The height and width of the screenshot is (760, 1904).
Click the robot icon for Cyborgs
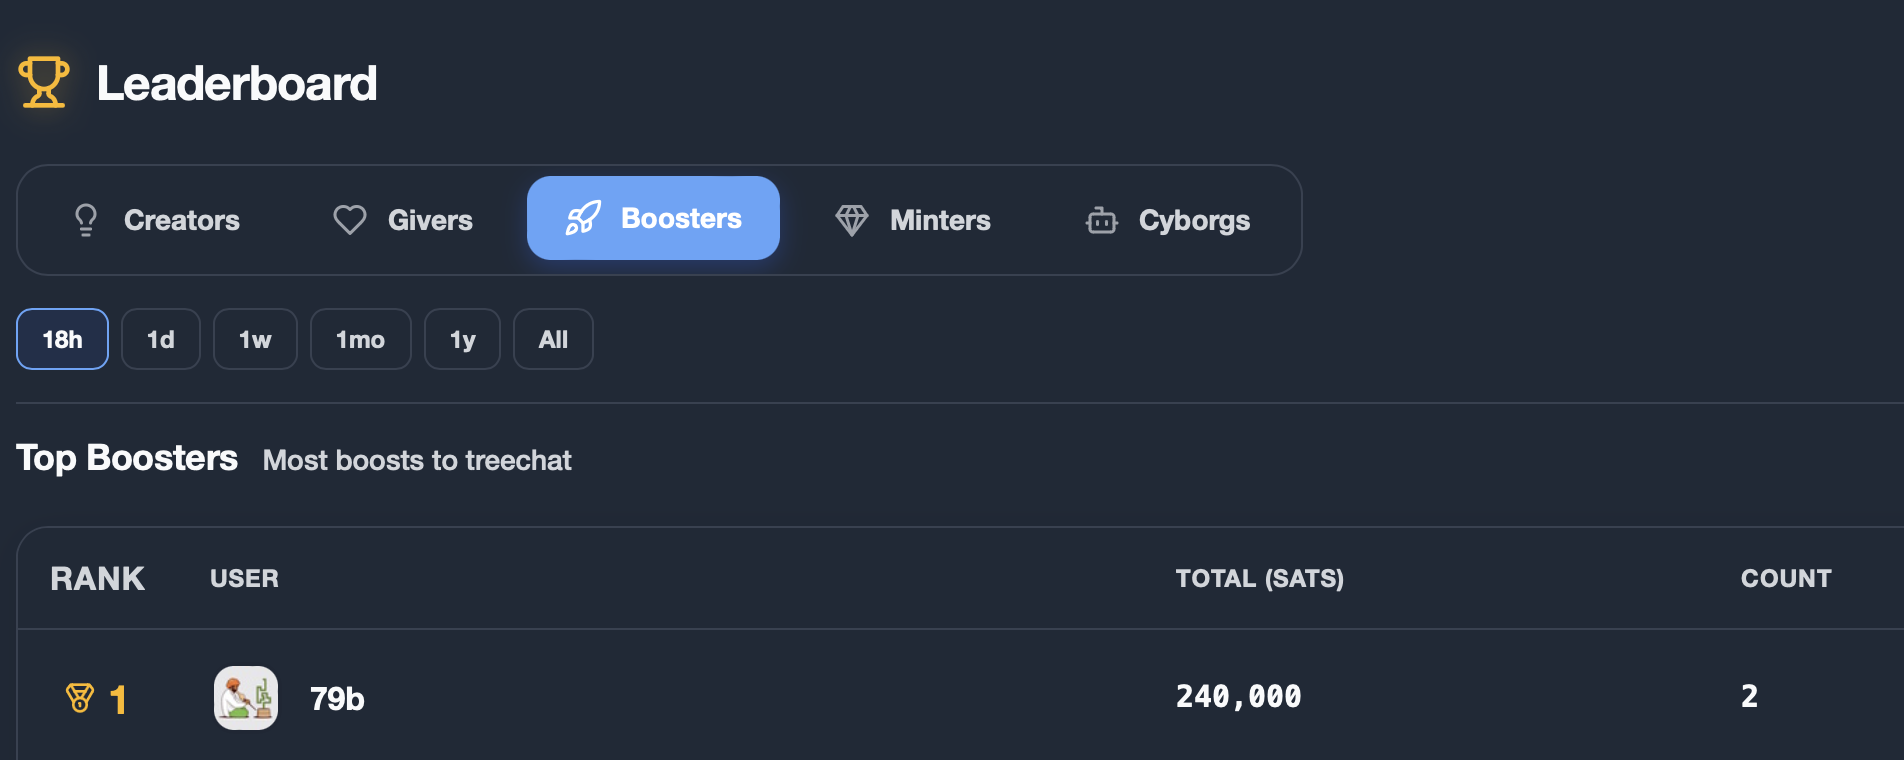point(1102,220)
